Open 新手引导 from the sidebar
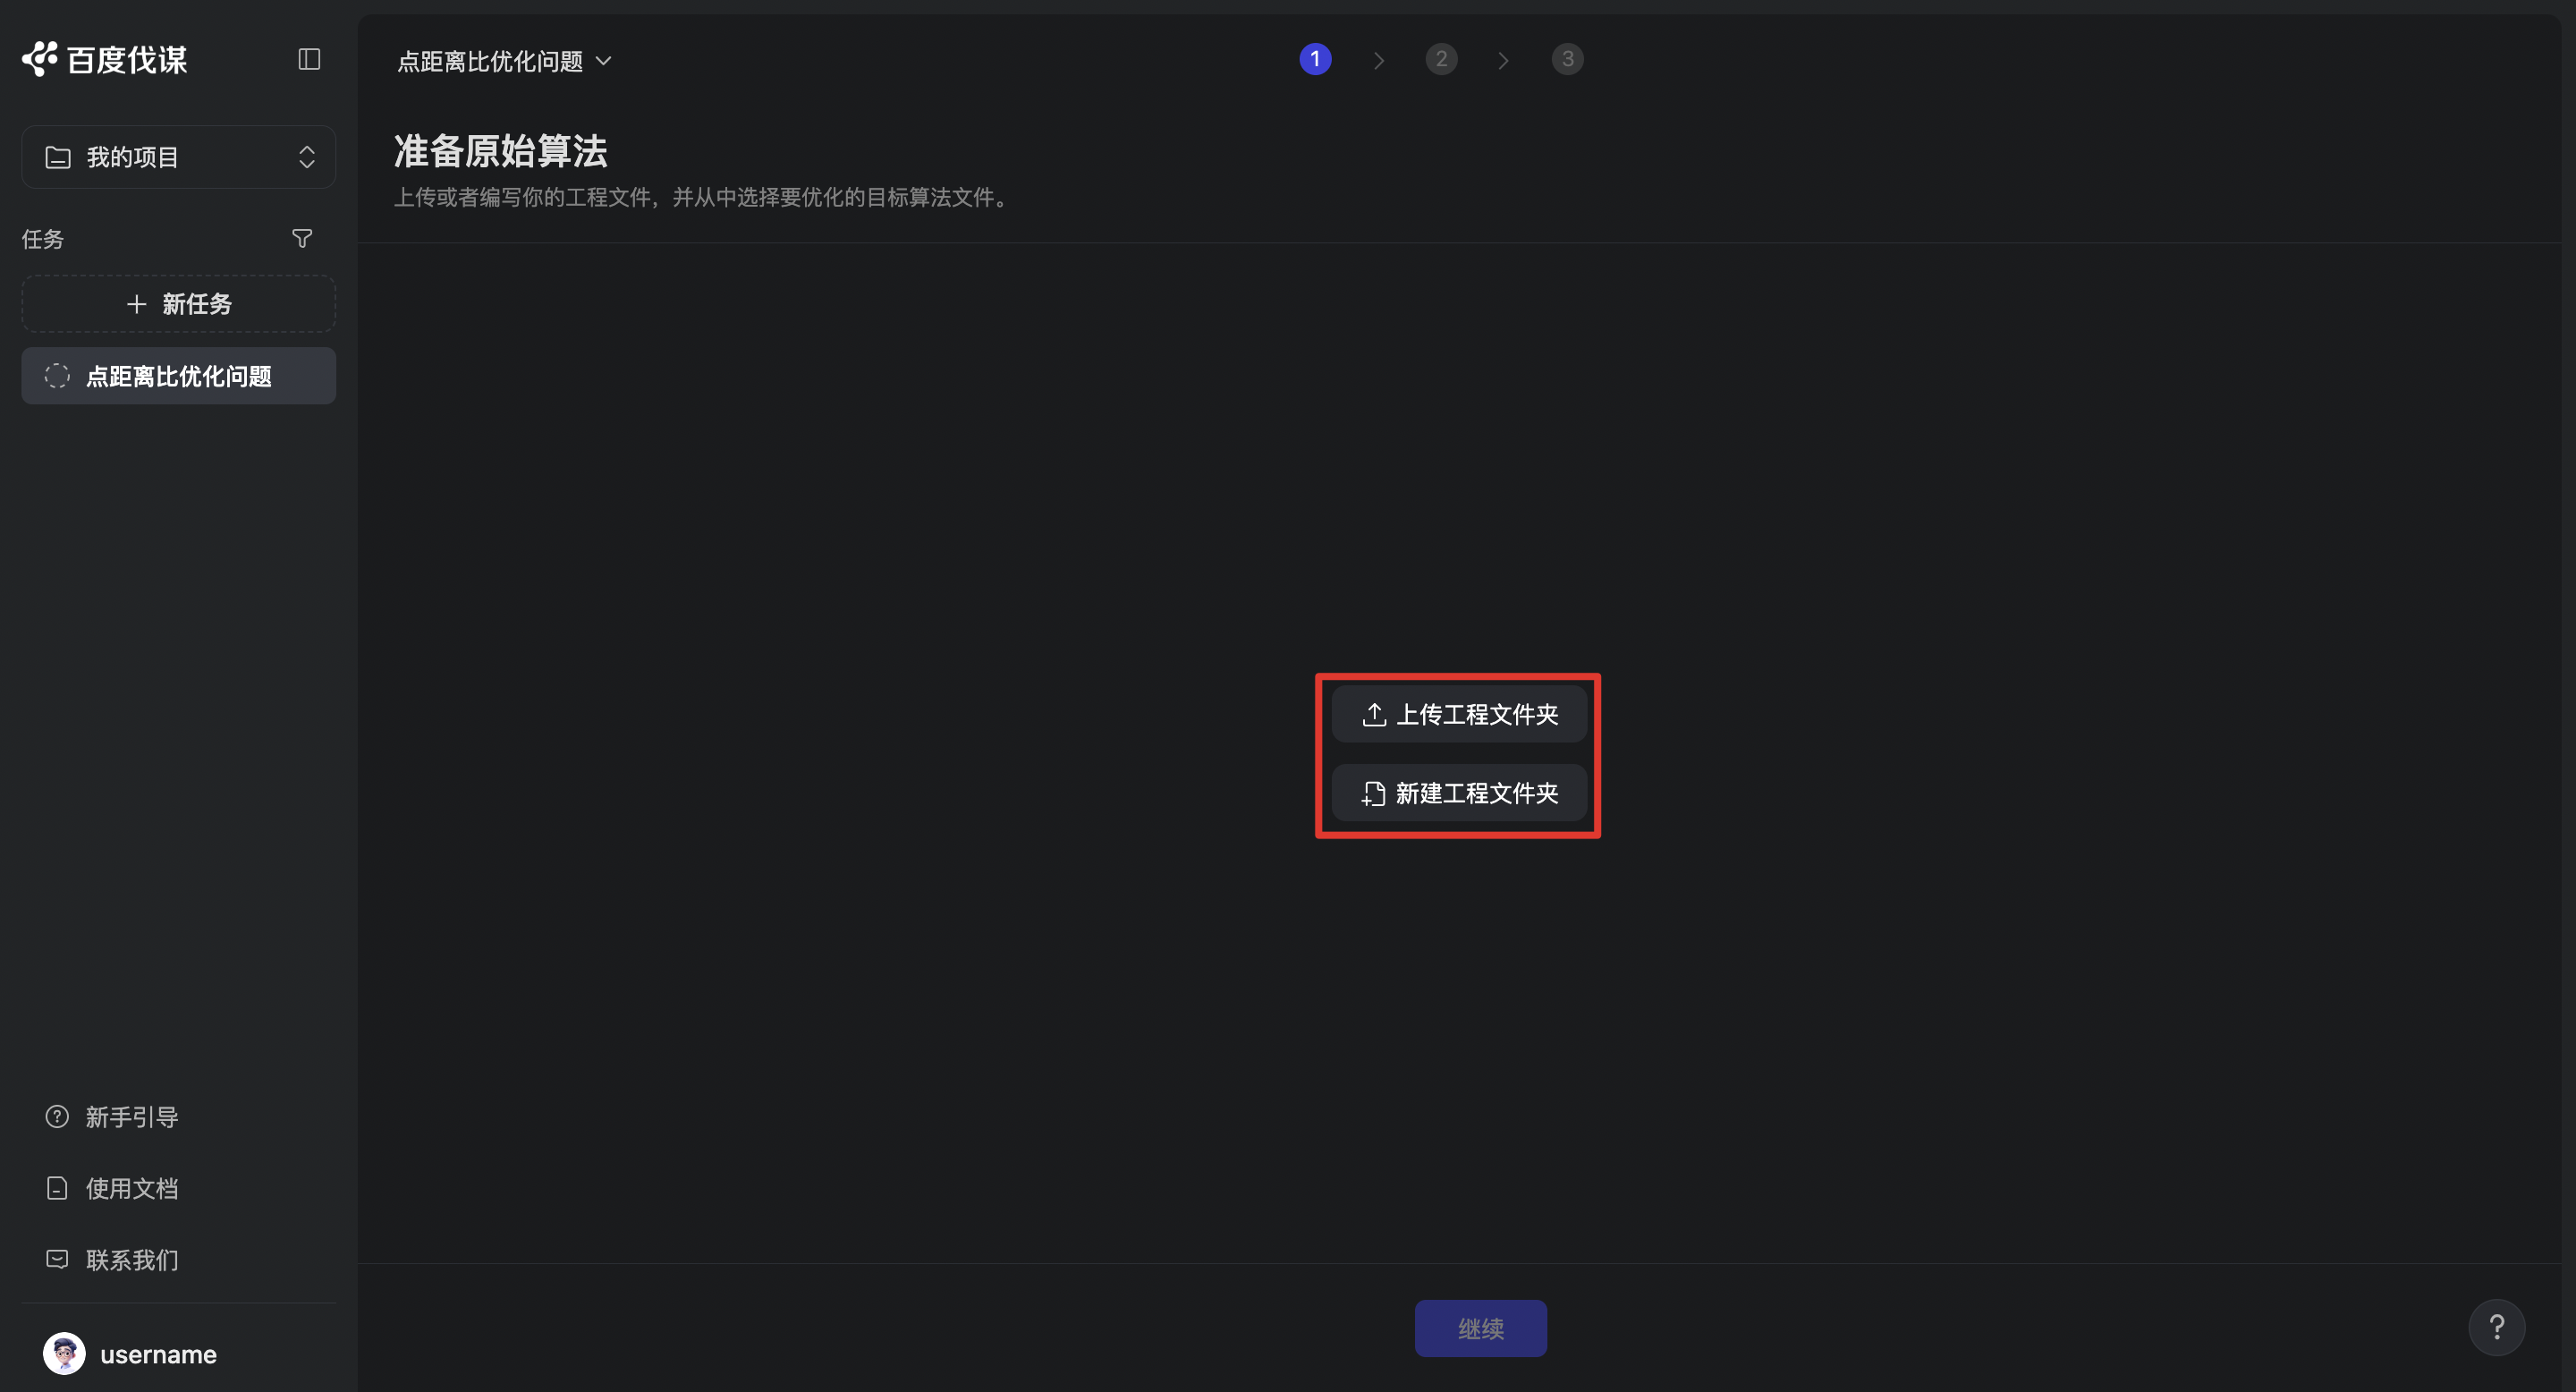Viewport: 2576px width, 1392px height. click(130, 1116)
